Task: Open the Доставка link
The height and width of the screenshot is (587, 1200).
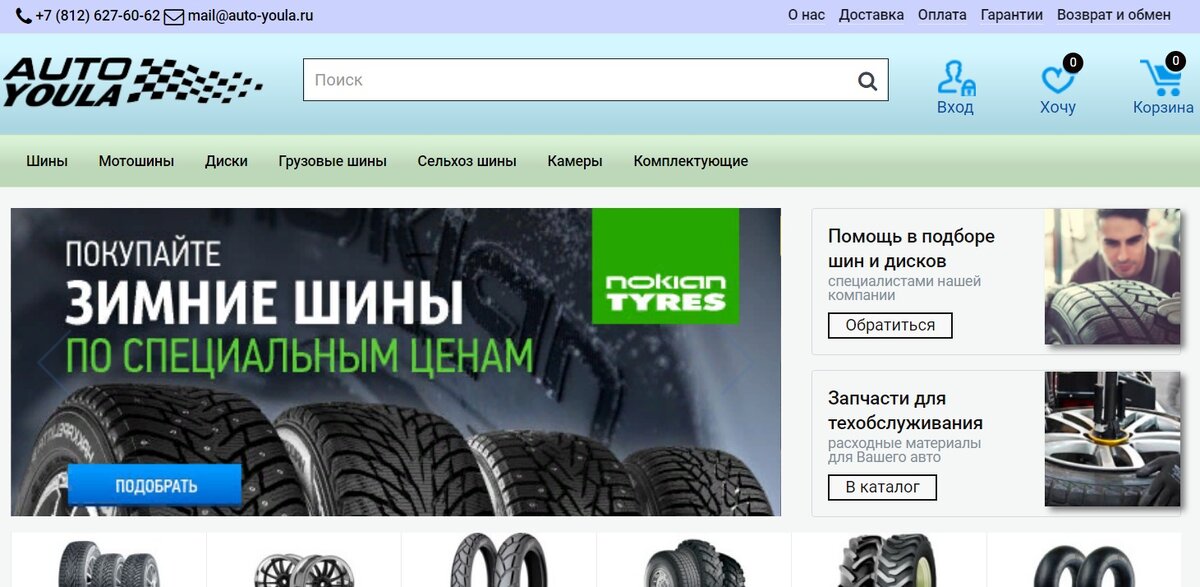Action: pyautogui.click(x=871, y=15)
